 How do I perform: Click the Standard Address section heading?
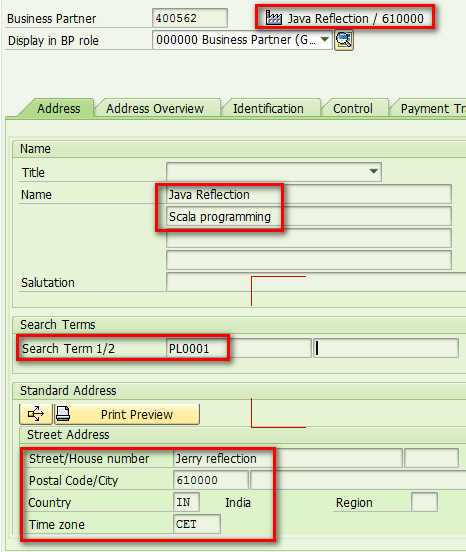pos(68,390)
